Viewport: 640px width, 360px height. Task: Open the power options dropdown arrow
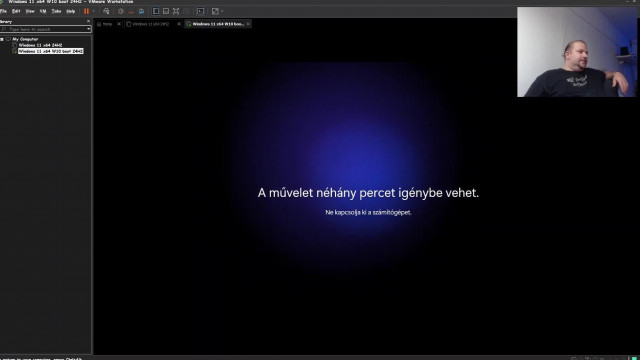click(93, 11)
